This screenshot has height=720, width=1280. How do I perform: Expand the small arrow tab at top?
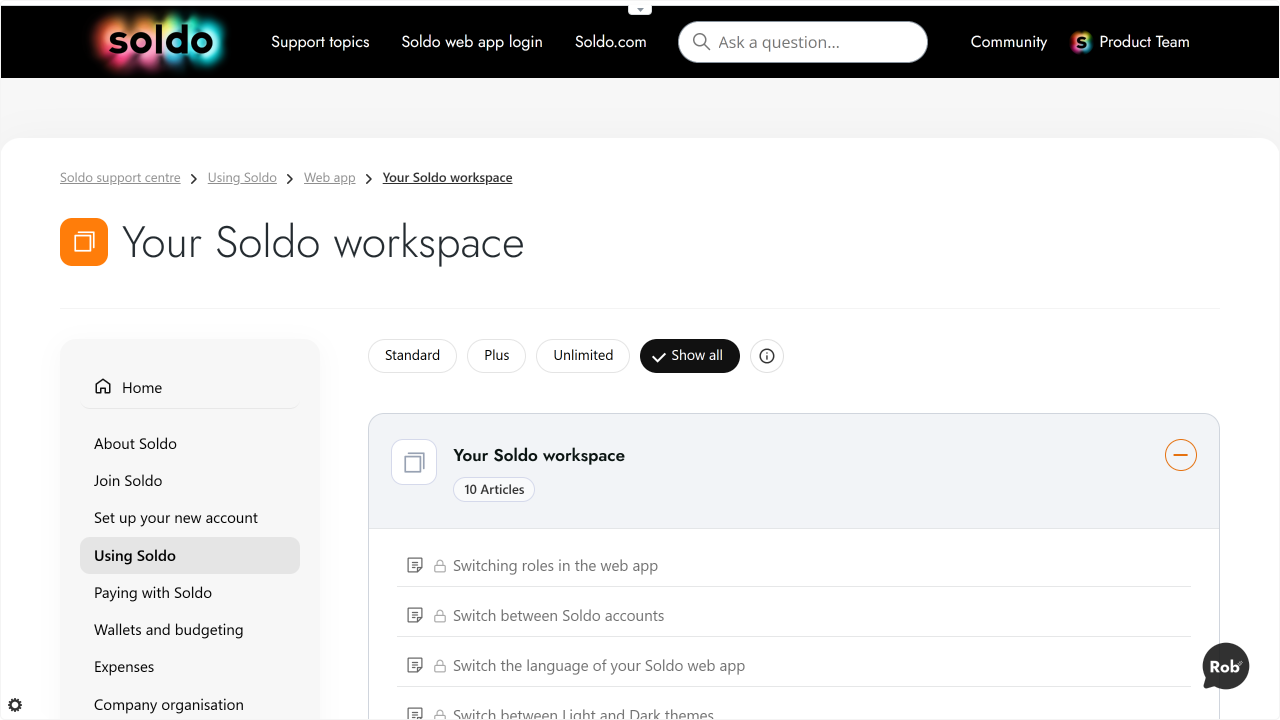(640, 9)
